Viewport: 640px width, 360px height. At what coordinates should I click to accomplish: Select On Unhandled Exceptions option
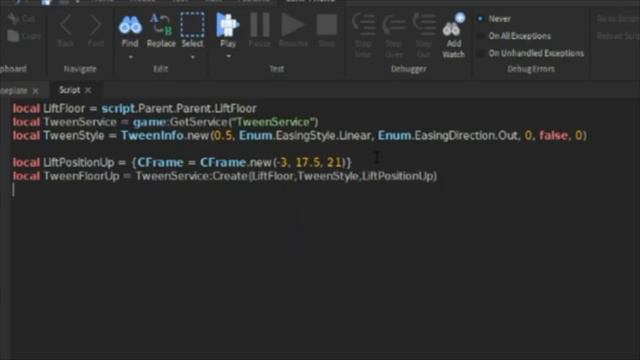(x=531, y=53)
